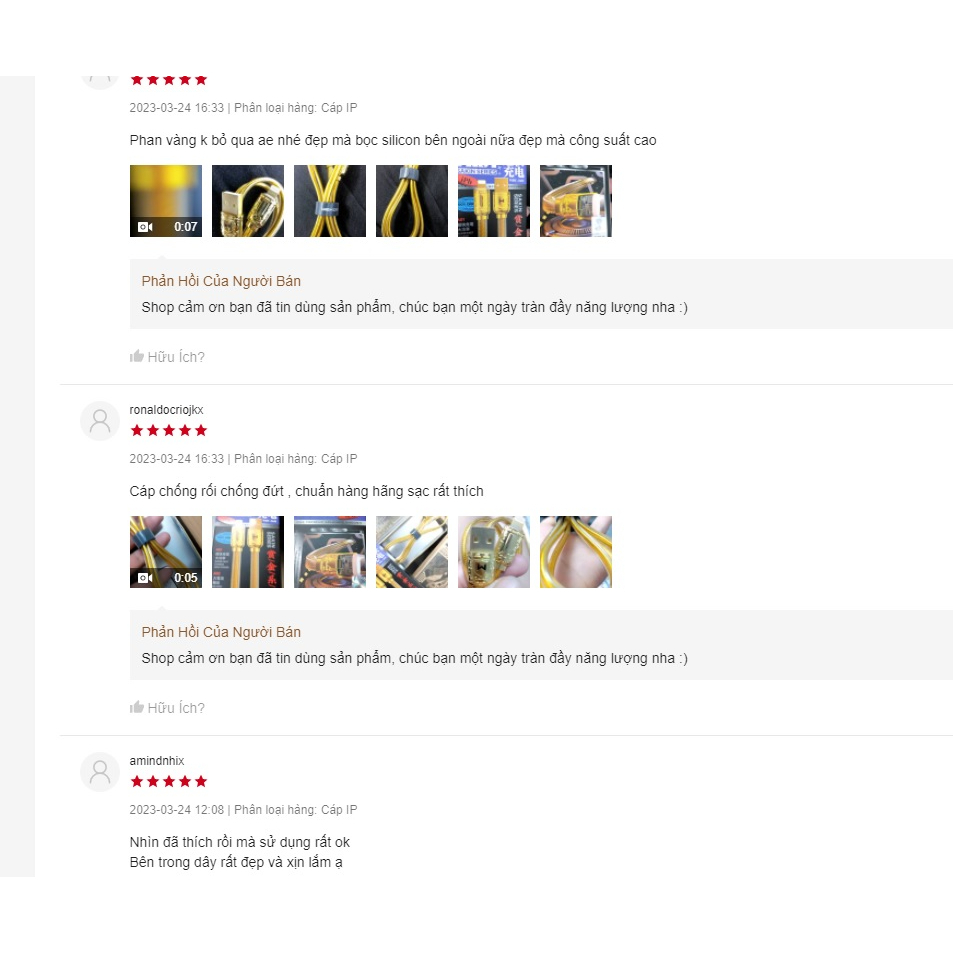Screen dimensions: 953x953
Task: View gold USB connector photo in first review
Action: (x=248, y=201)
